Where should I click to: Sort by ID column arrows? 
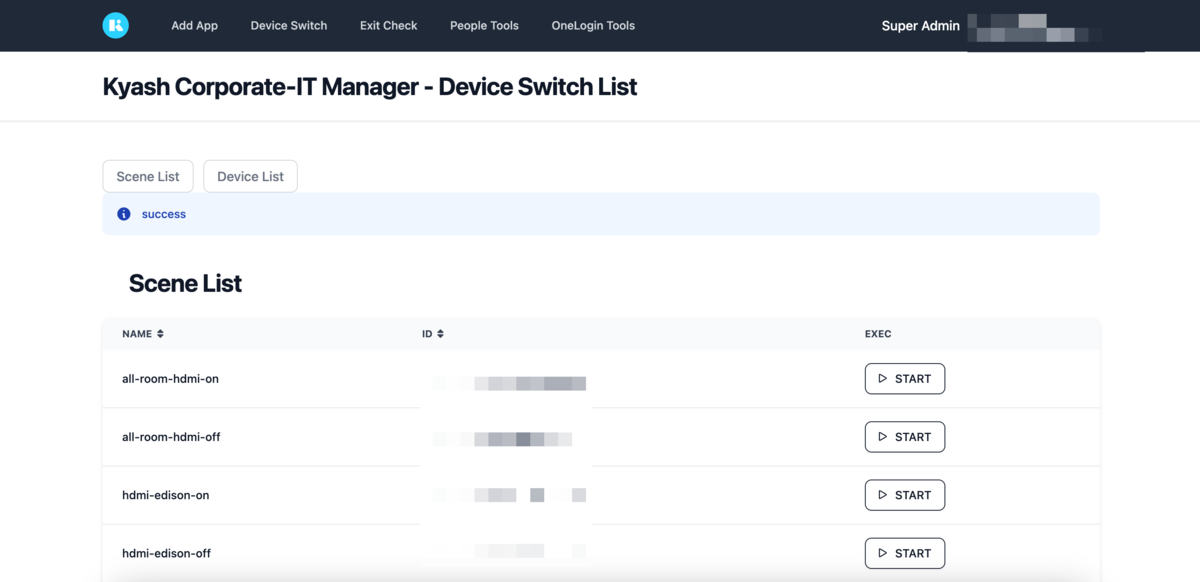tap(440, 334)
